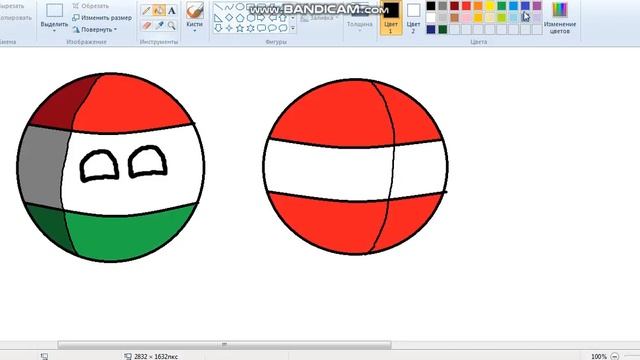Image resolution: width=640 pixels, height=360 pixels.
Task: Expand the shapes gallery with bottom arrow
Action: click(293, 29)
